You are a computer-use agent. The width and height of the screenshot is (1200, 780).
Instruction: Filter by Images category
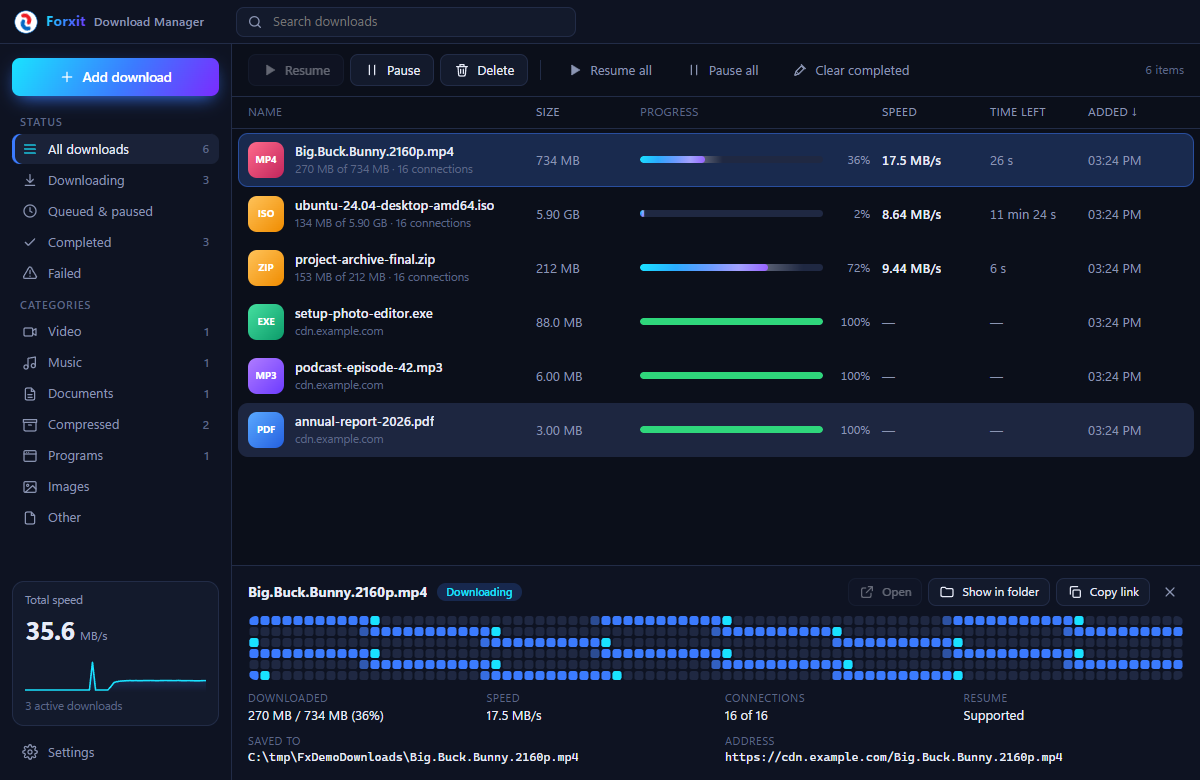[115, 486]
